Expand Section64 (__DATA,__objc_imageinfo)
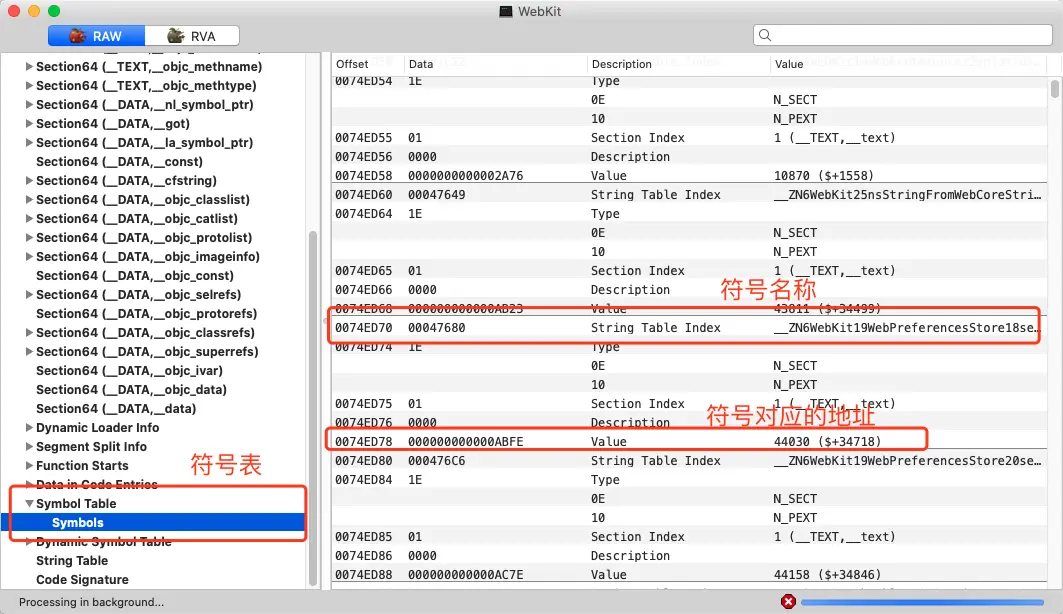This screenshot has height=614, width=1063. 28,256
